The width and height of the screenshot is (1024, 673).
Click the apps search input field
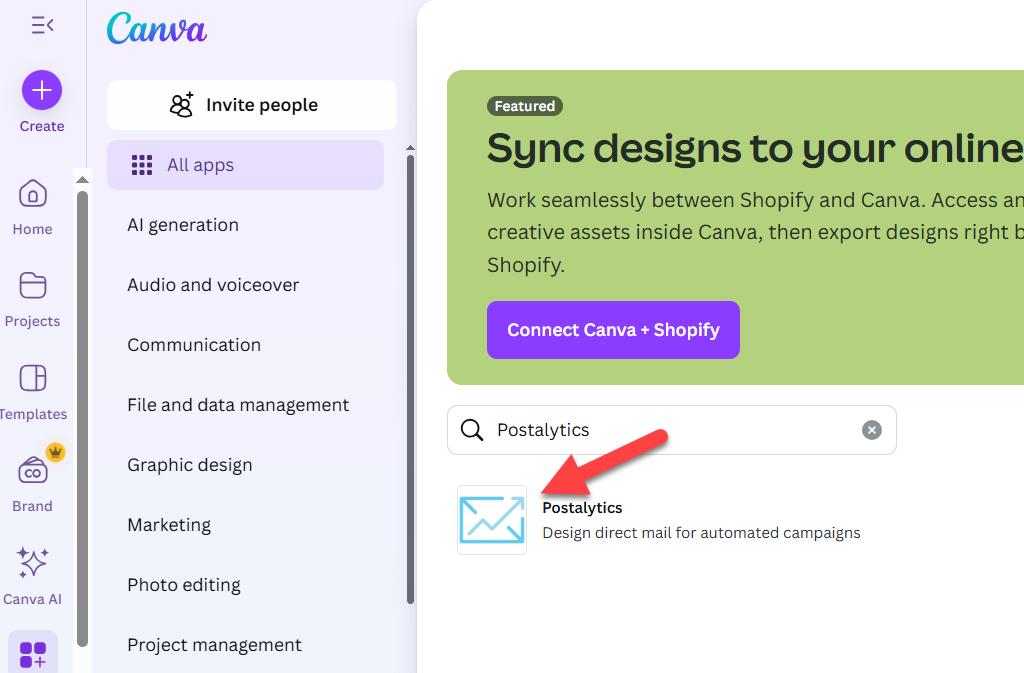coord(671,430)
